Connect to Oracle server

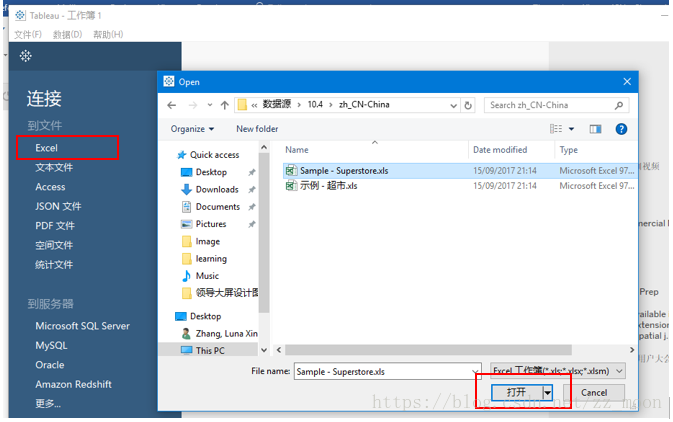(50, 365)
